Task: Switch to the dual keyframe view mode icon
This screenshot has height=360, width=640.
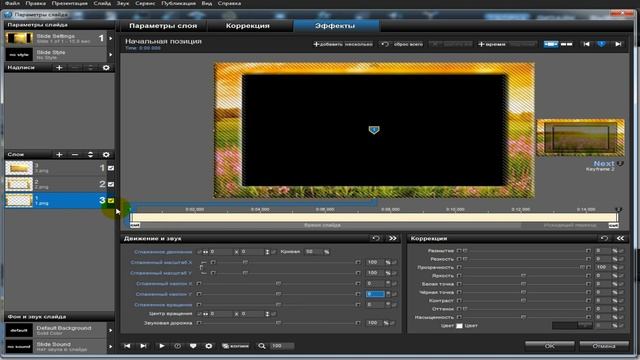Action: point(567,44)
